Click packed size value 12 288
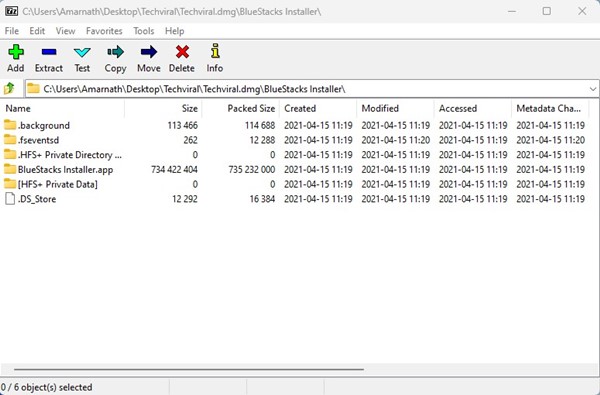 point(262,140)
